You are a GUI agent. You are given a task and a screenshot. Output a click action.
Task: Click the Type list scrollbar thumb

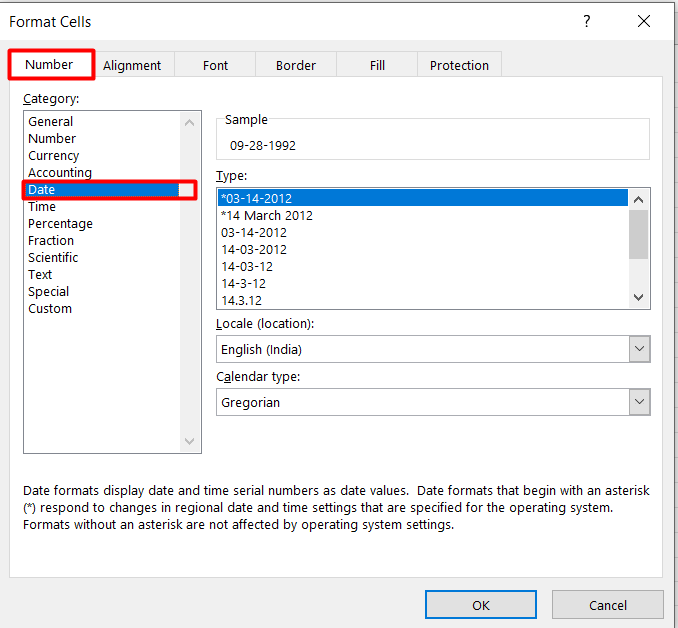[639, 234]
